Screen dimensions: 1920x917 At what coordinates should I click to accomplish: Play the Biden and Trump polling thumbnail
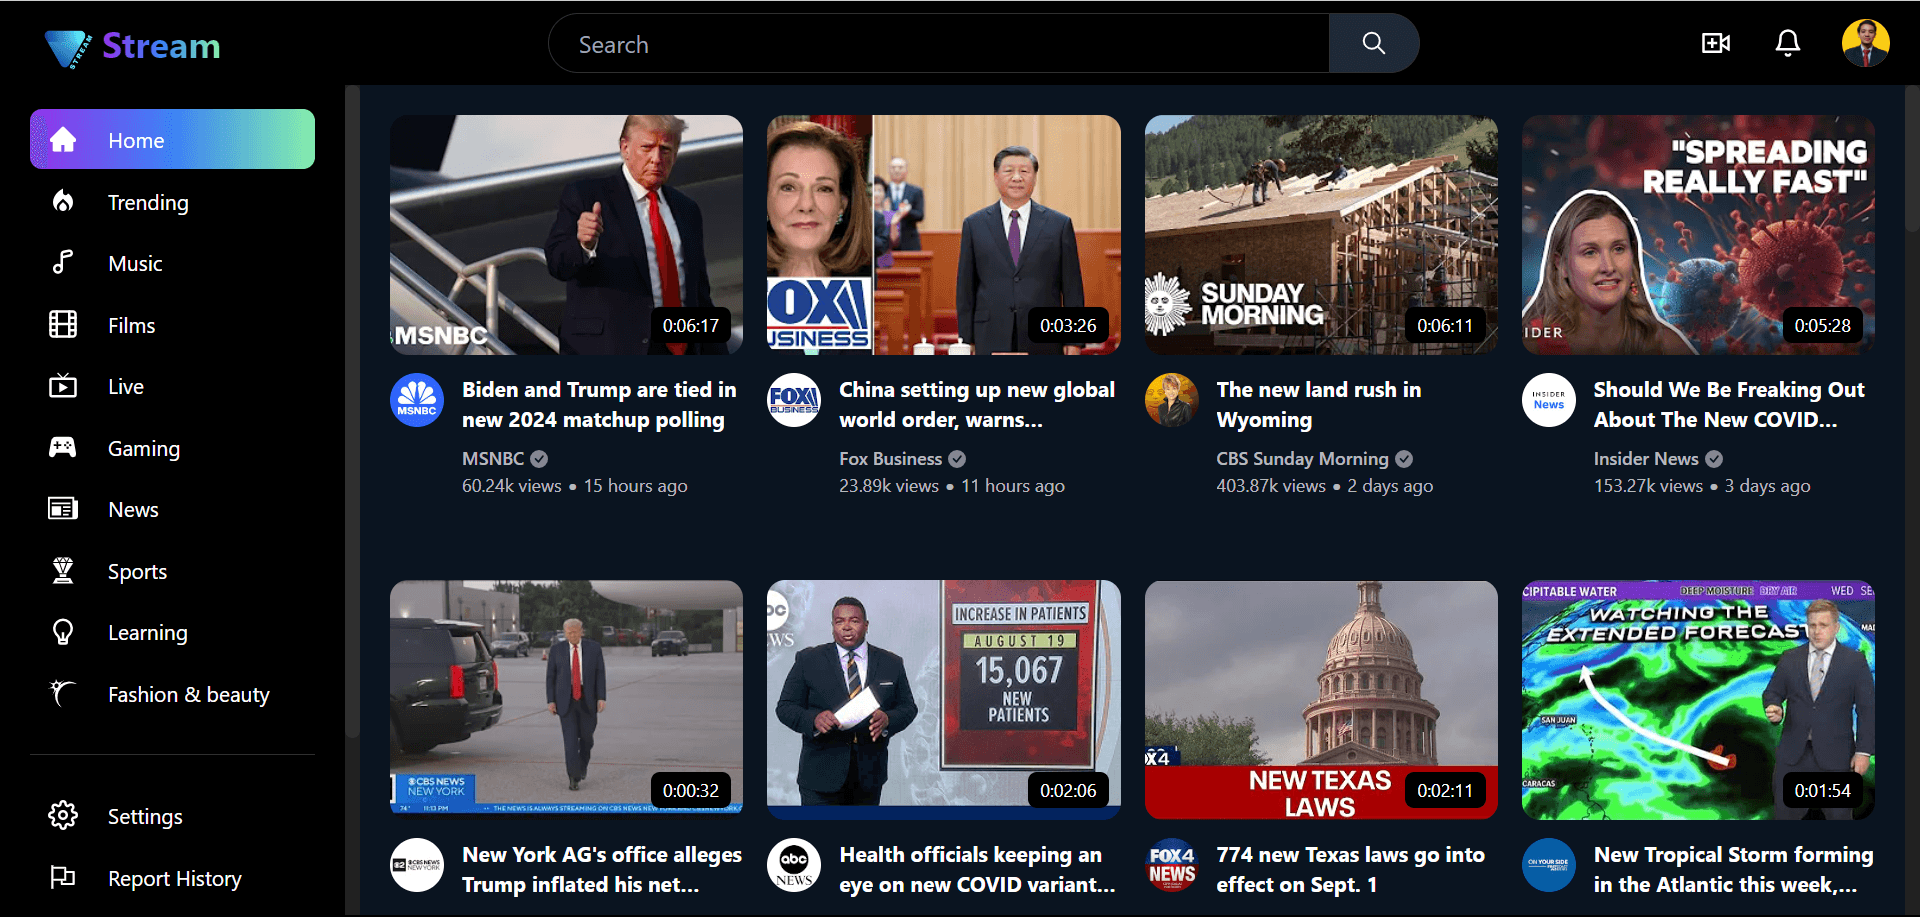tap(566, 234)
